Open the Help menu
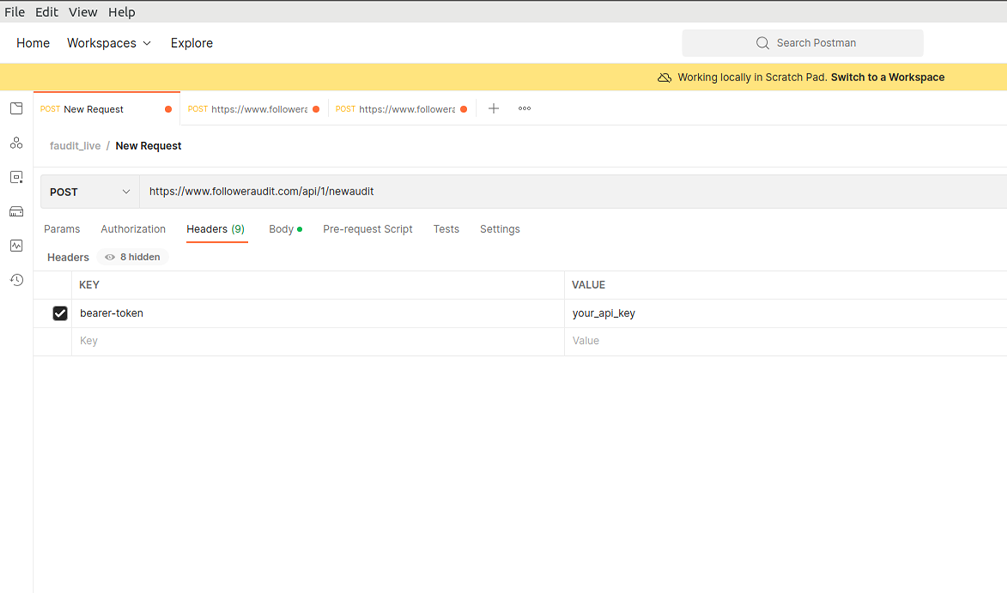 coord(121,12)
